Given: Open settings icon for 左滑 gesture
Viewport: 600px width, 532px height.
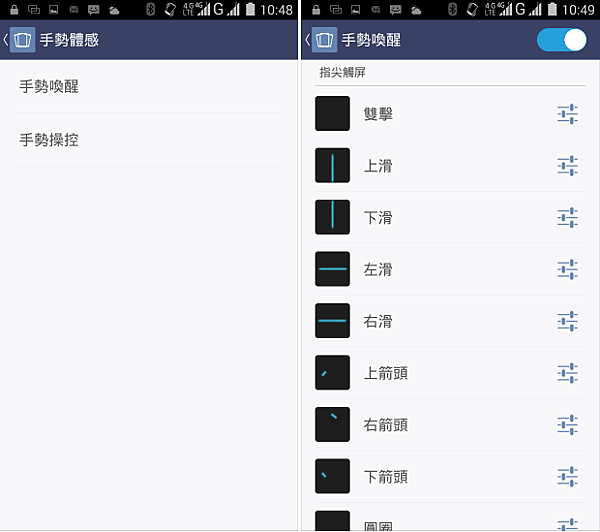Looking at the screenshot, I should click(567, 269).
